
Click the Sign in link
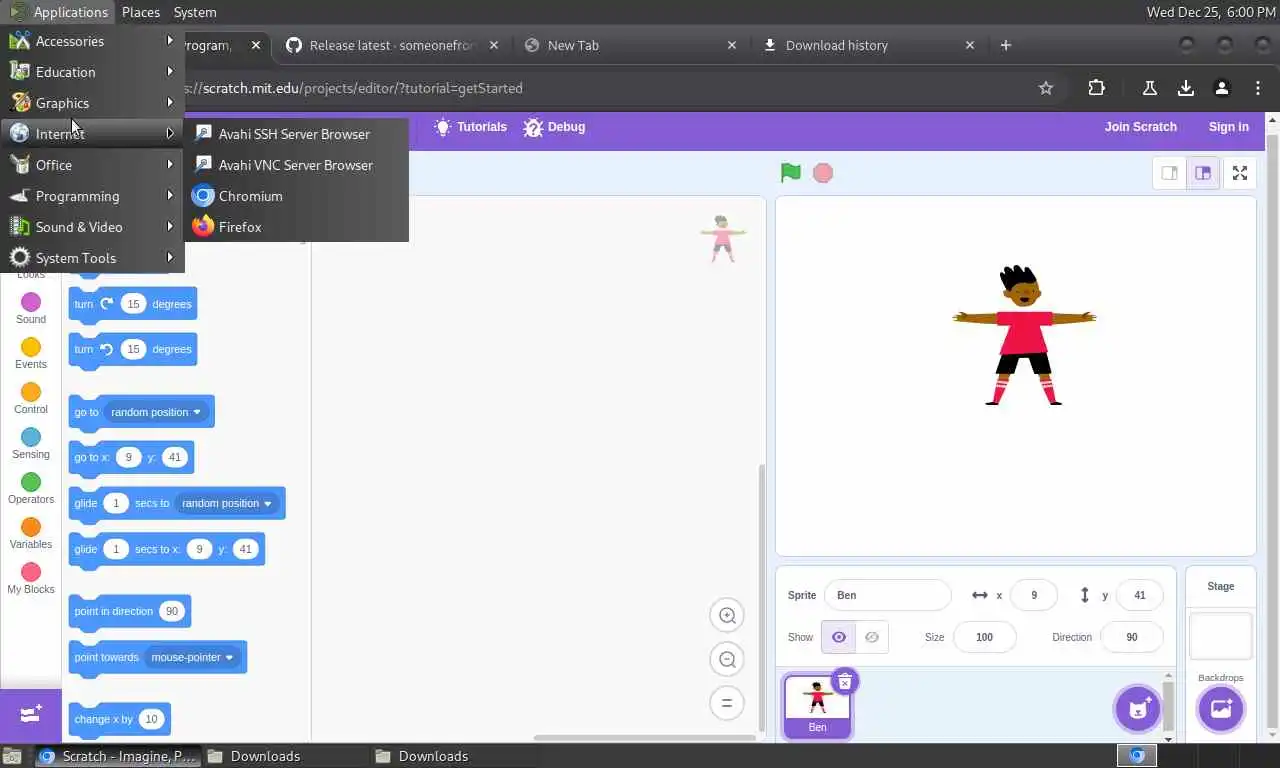pos(1229,127)
